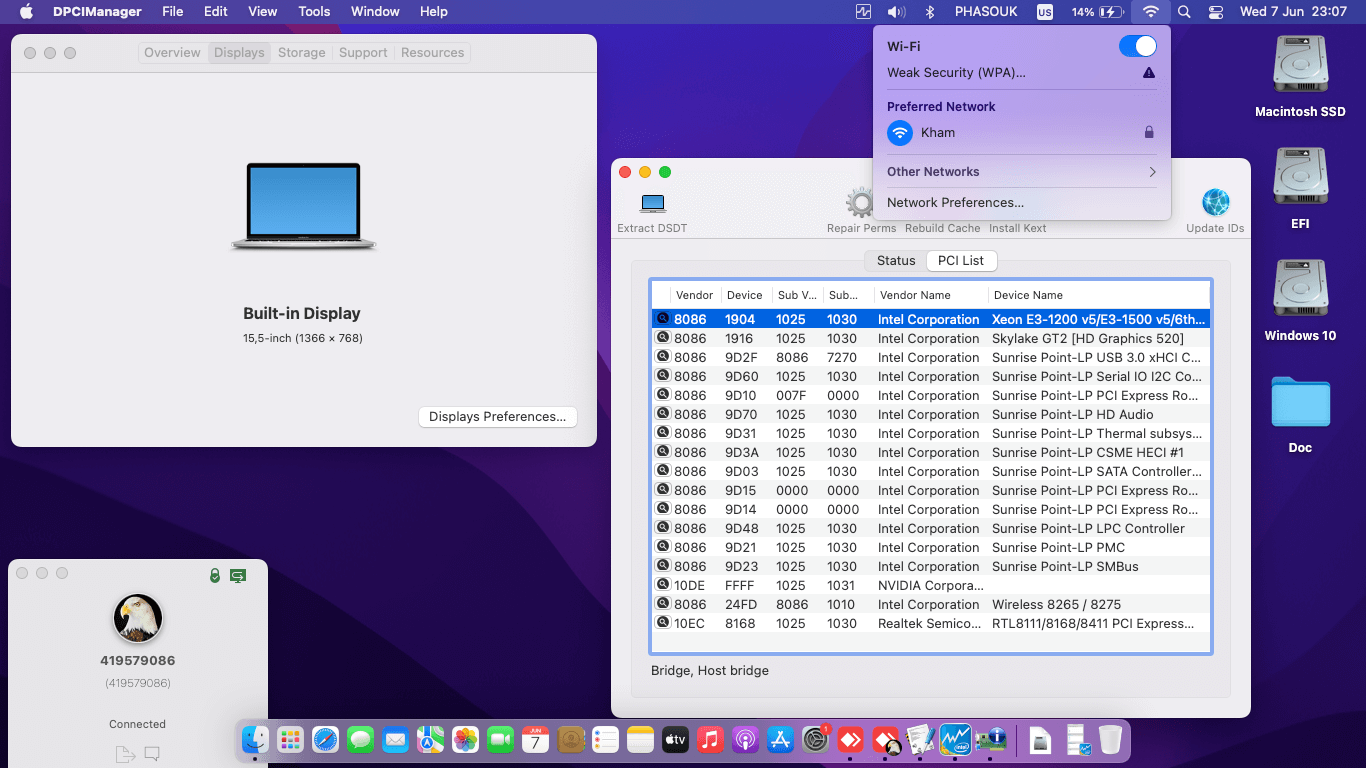Click the Repair Perms gear icon
Image resolution: width=1366 pixels, height=768 pixels.
[860, 200]
